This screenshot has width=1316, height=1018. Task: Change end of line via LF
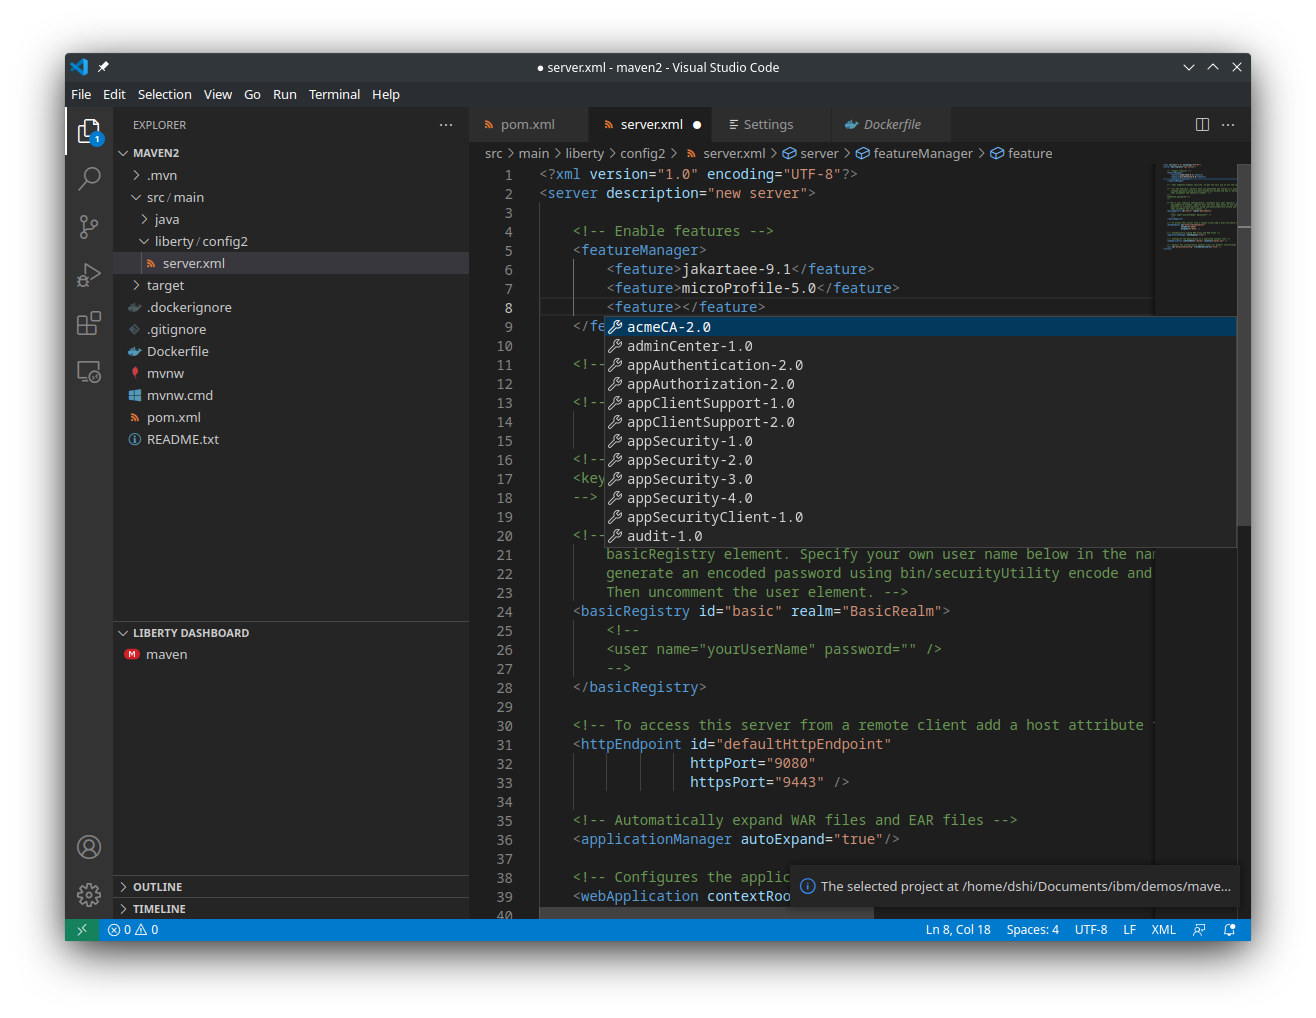click(x=1129, y=930)
